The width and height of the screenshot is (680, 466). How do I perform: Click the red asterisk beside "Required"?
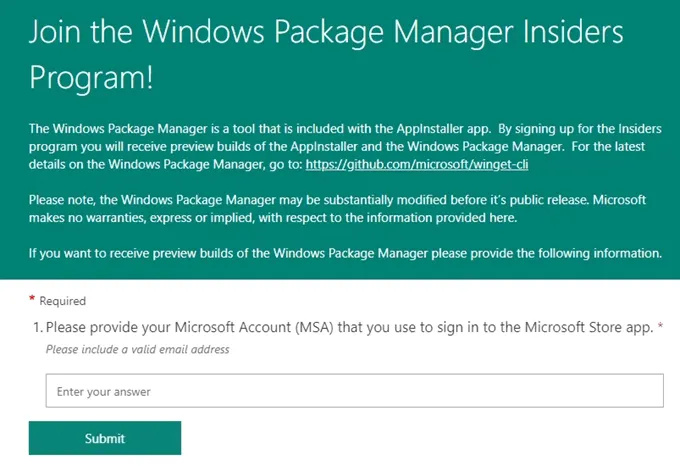[x=32, y=299]
